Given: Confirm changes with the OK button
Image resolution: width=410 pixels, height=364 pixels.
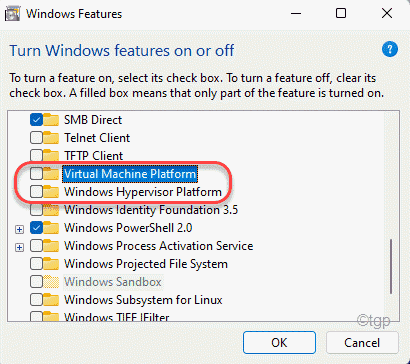Looking at the screenshot, I should pos(279,342).
